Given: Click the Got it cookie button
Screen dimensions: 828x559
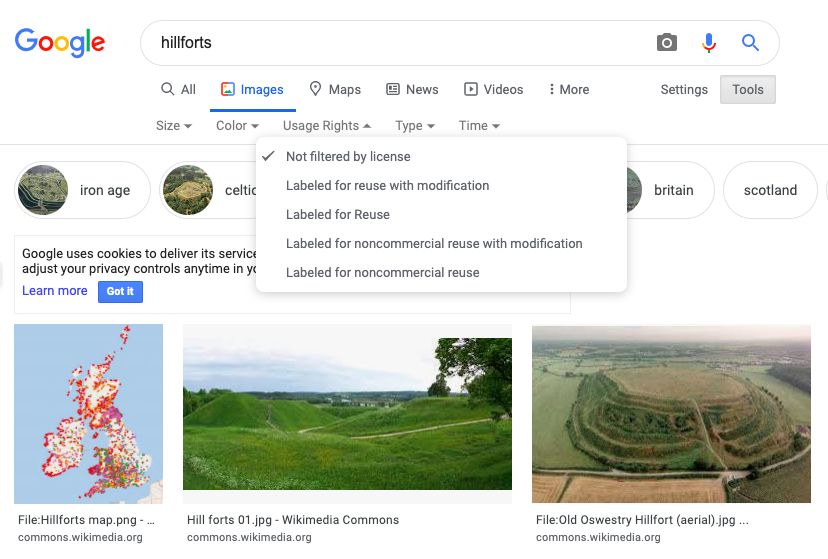Looking at the screenshot, I should tap(120, 291).
